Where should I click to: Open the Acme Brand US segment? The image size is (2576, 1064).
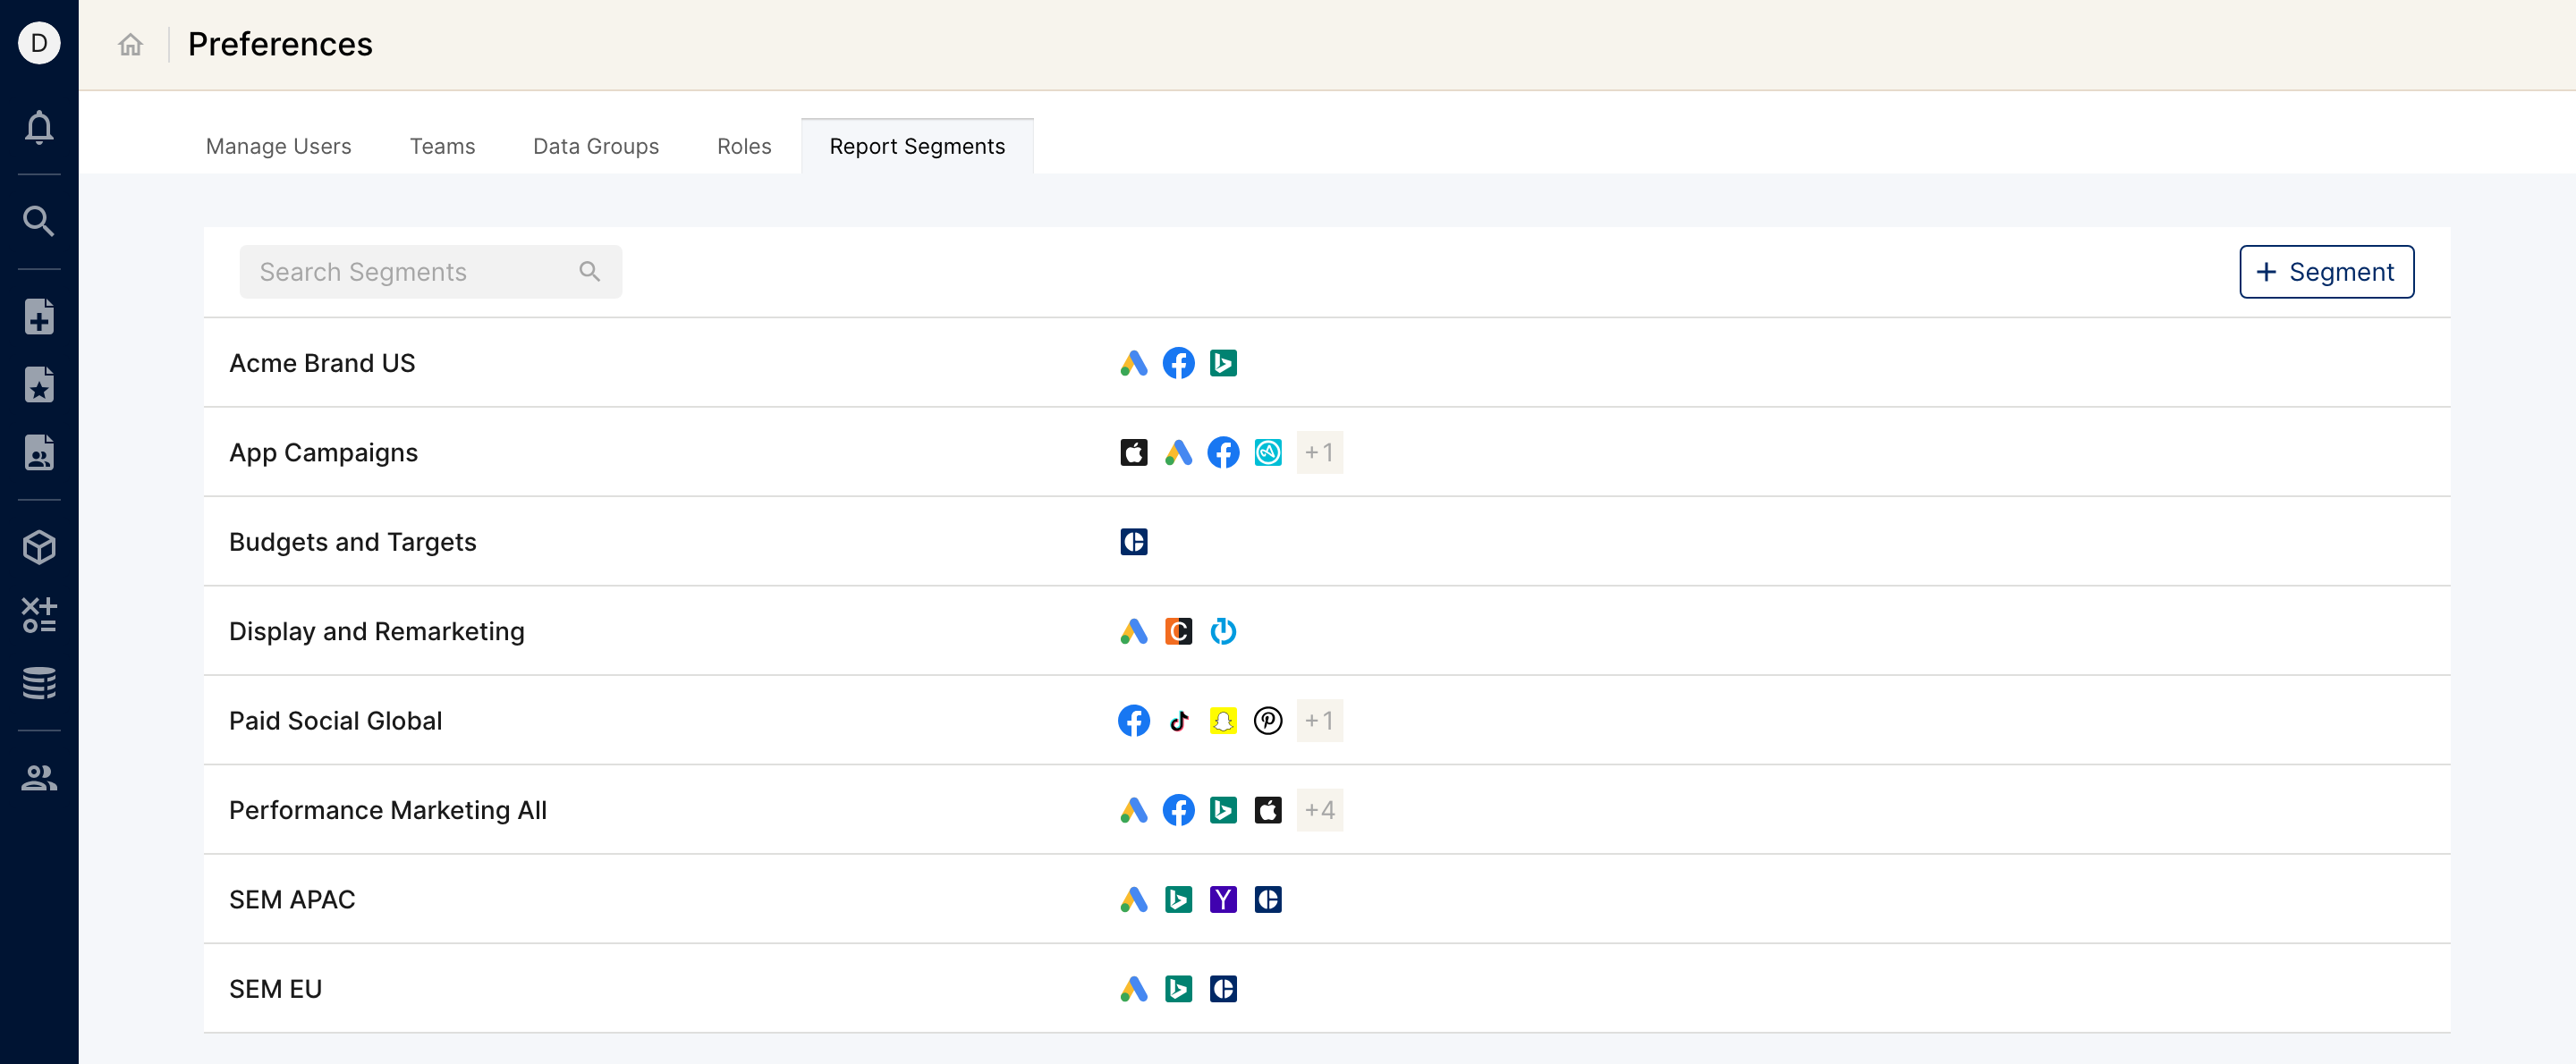(1326, 363)
